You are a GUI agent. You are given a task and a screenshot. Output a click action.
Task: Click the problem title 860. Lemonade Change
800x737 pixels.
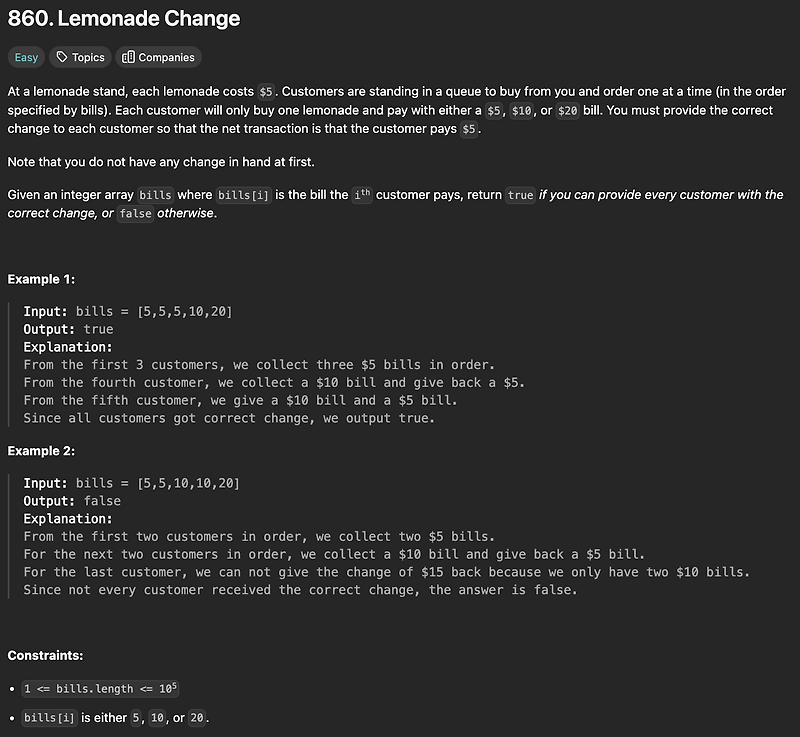tap(120, 18)
